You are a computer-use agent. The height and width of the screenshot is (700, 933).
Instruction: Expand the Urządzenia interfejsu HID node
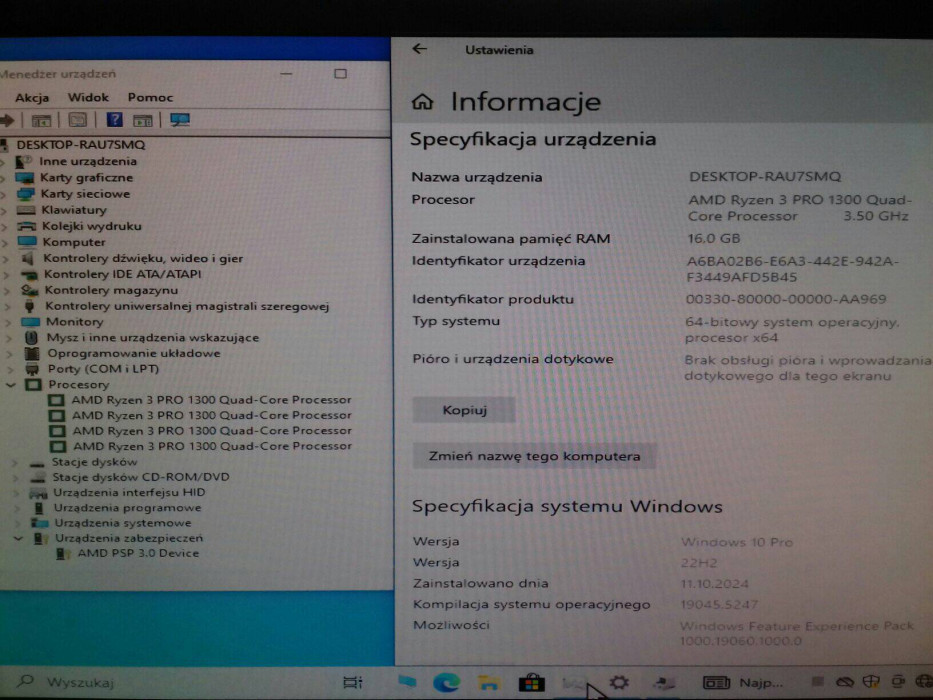pyautogui.click(x=17, y=493)
